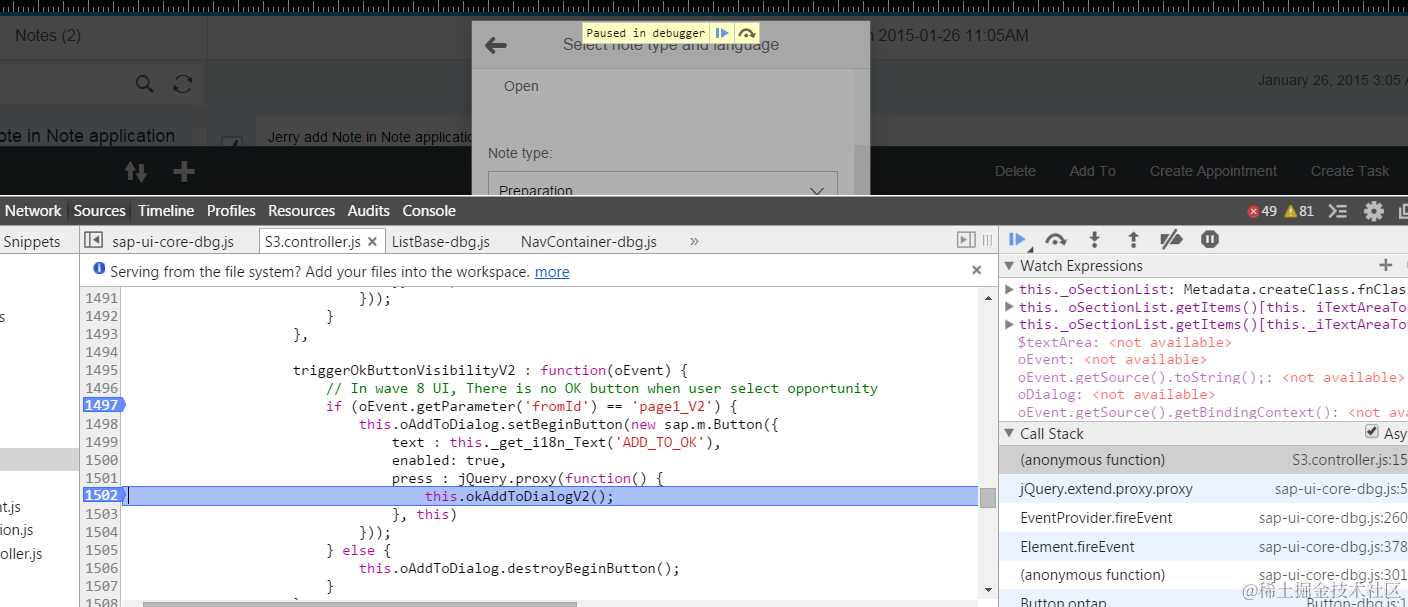Show more open file tabs chevron
This screenshot has width=1408, height=607.
[x=694, y=241]
